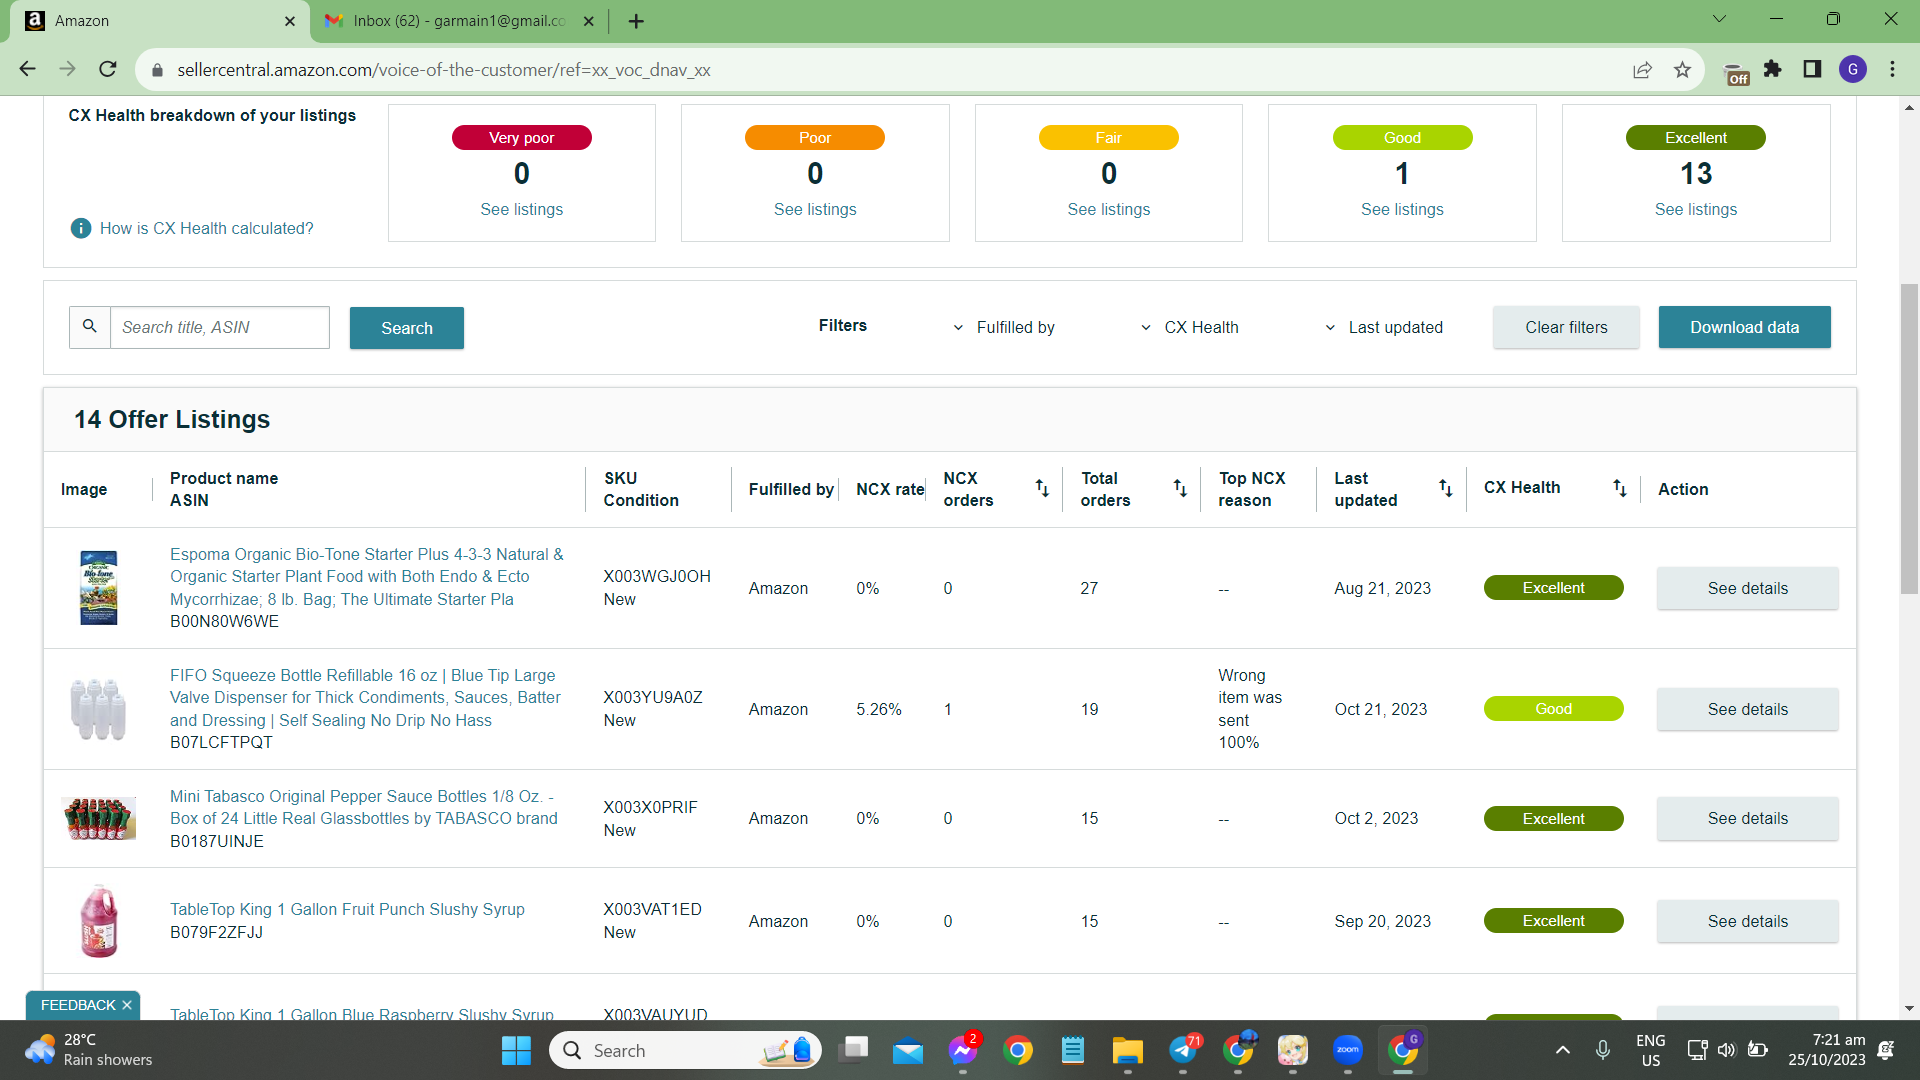Reload the page with the refresh icon
The height and width of the screenshot is (1080, 1920).
point(108,69)
